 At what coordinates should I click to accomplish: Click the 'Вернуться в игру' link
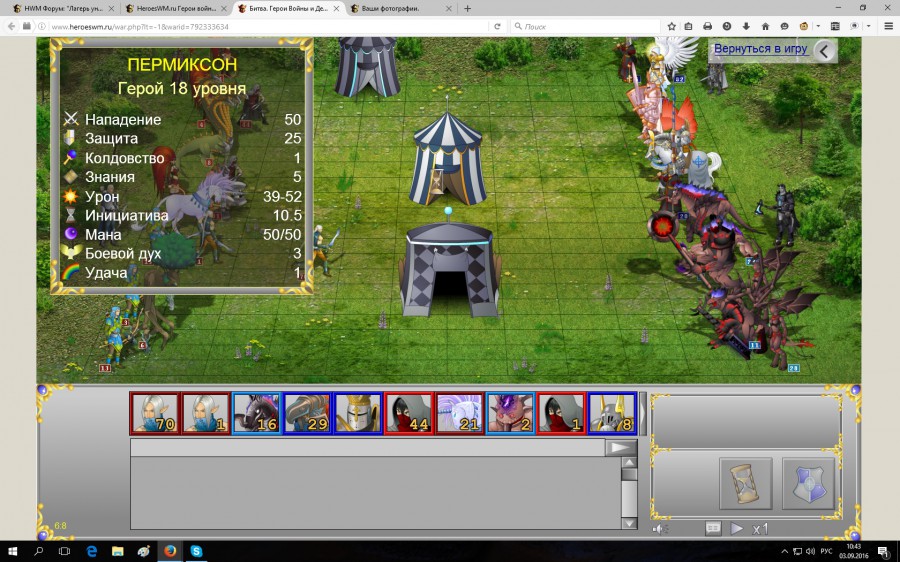pos(761,49)
